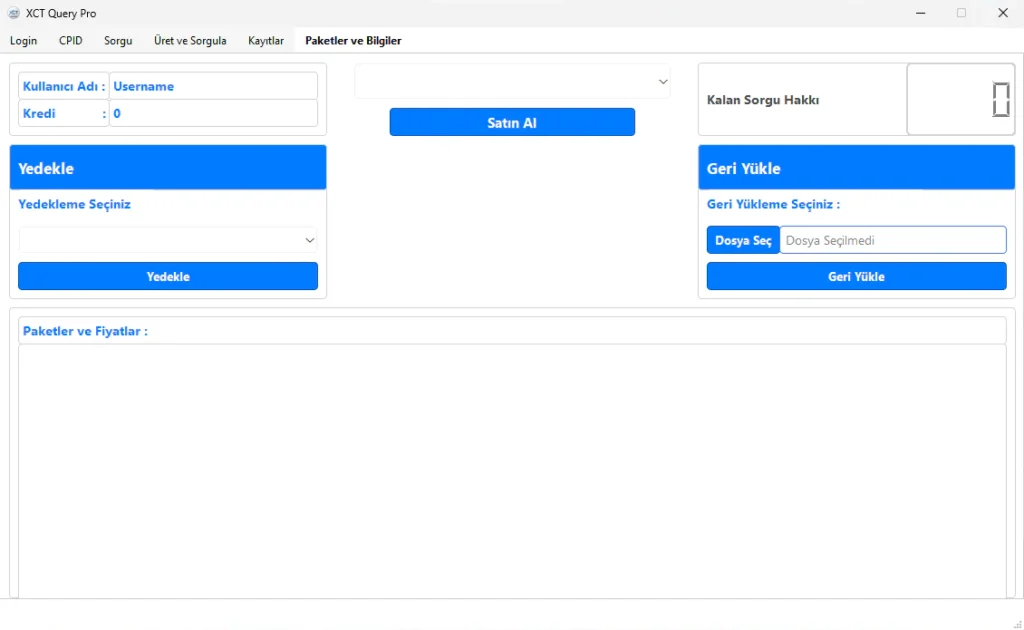Click inside the Paketler ve Fiyatlar text area
Viewport: 1024px width, 630px height.
[512, 470]
